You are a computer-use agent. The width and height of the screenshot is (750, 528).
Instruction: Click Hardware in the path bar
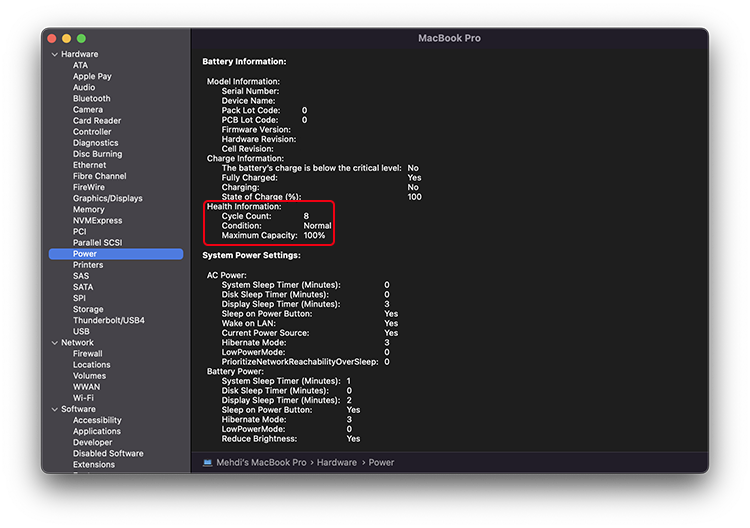337,462
